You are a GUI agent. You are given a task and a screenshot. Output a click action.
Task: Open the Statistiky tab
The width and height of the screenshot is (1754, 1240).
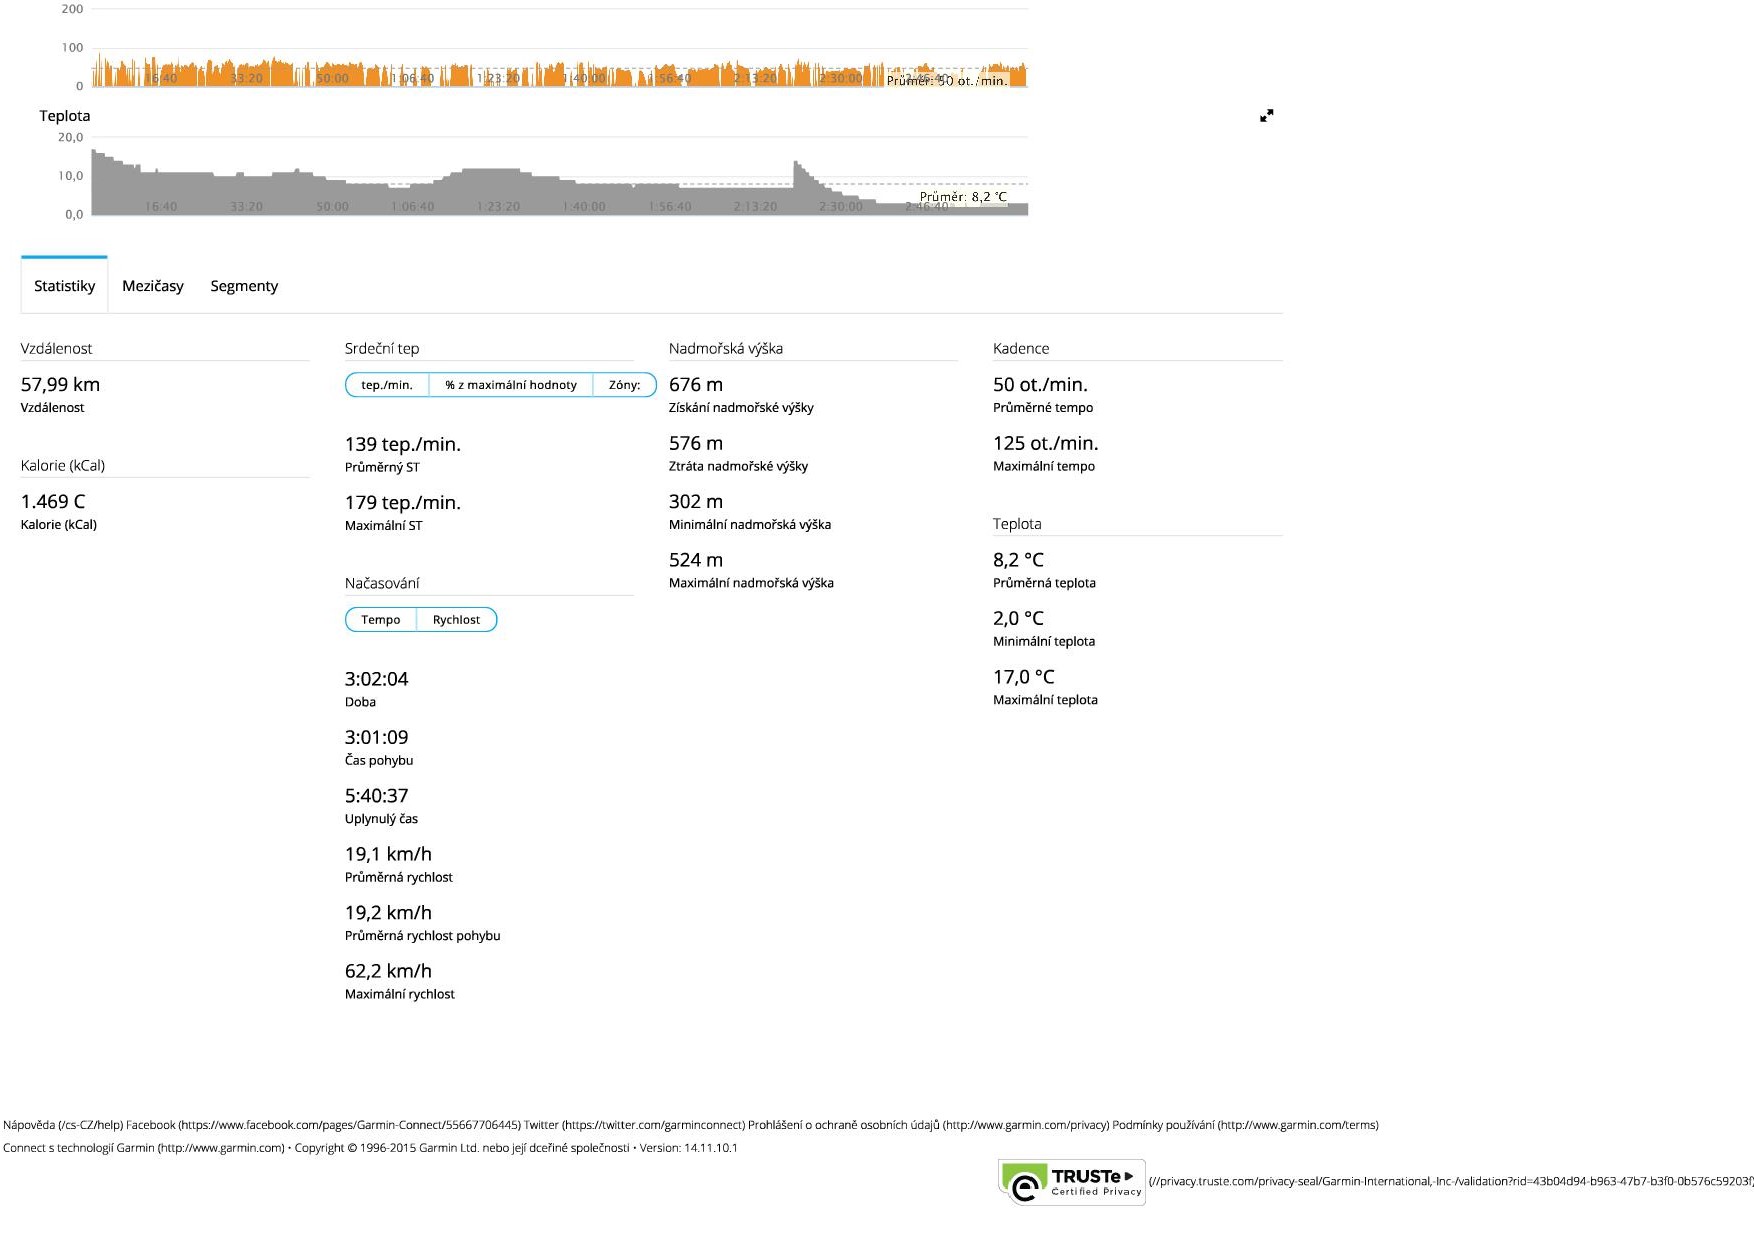(64, 286)
